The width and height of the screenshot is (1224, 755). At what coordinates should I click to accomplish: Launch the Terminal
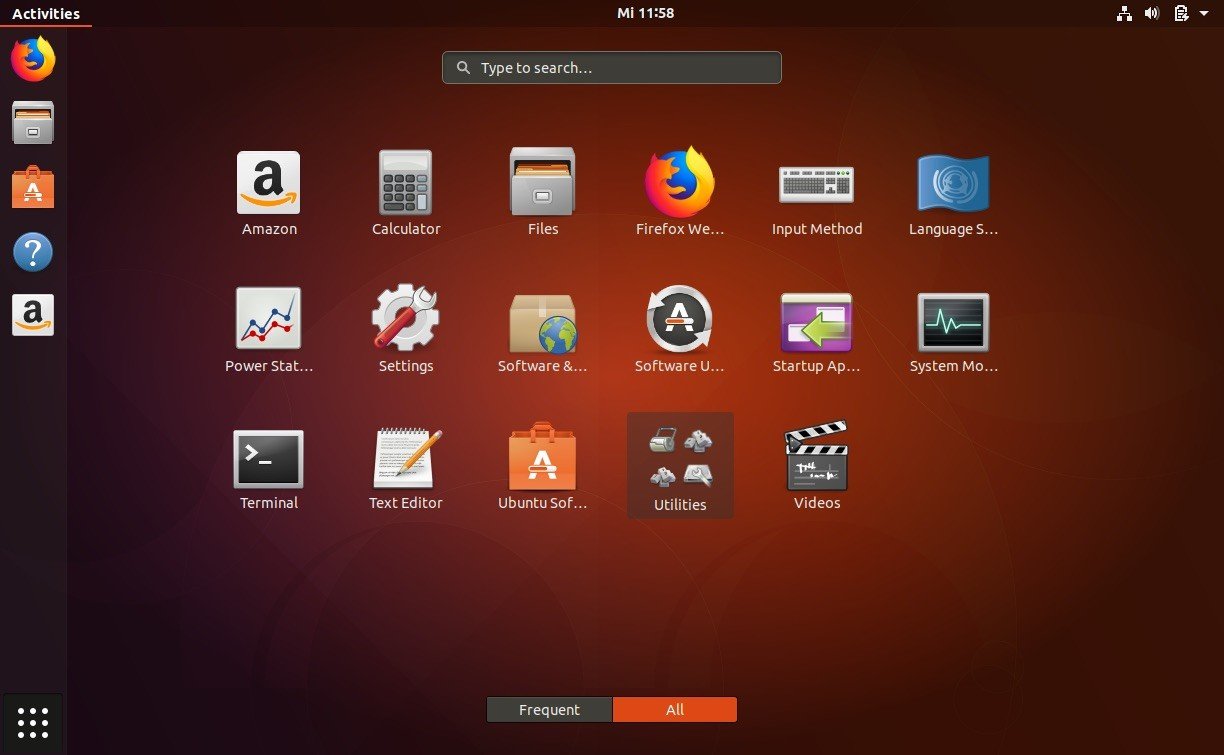(269, 457)
